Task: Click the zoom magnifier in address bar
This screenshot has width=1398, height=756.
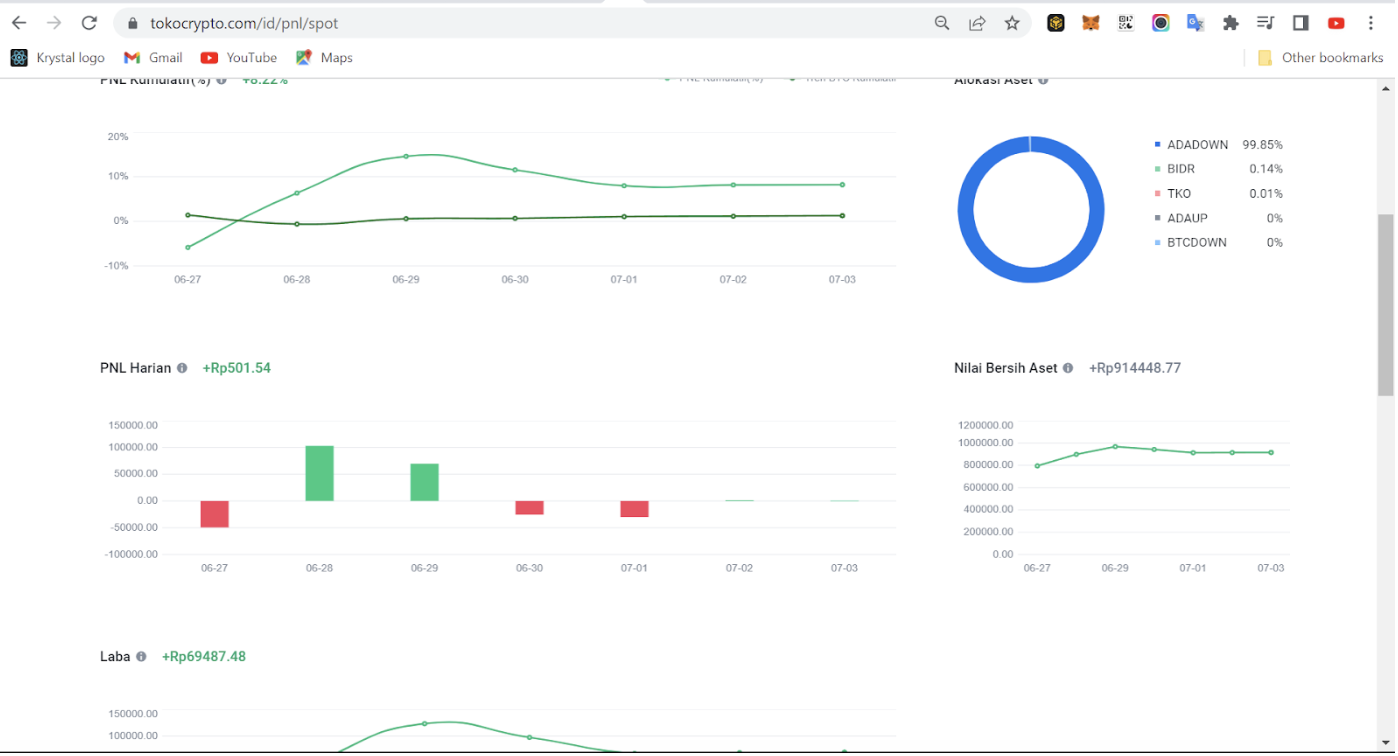Action: click(942, 23)
